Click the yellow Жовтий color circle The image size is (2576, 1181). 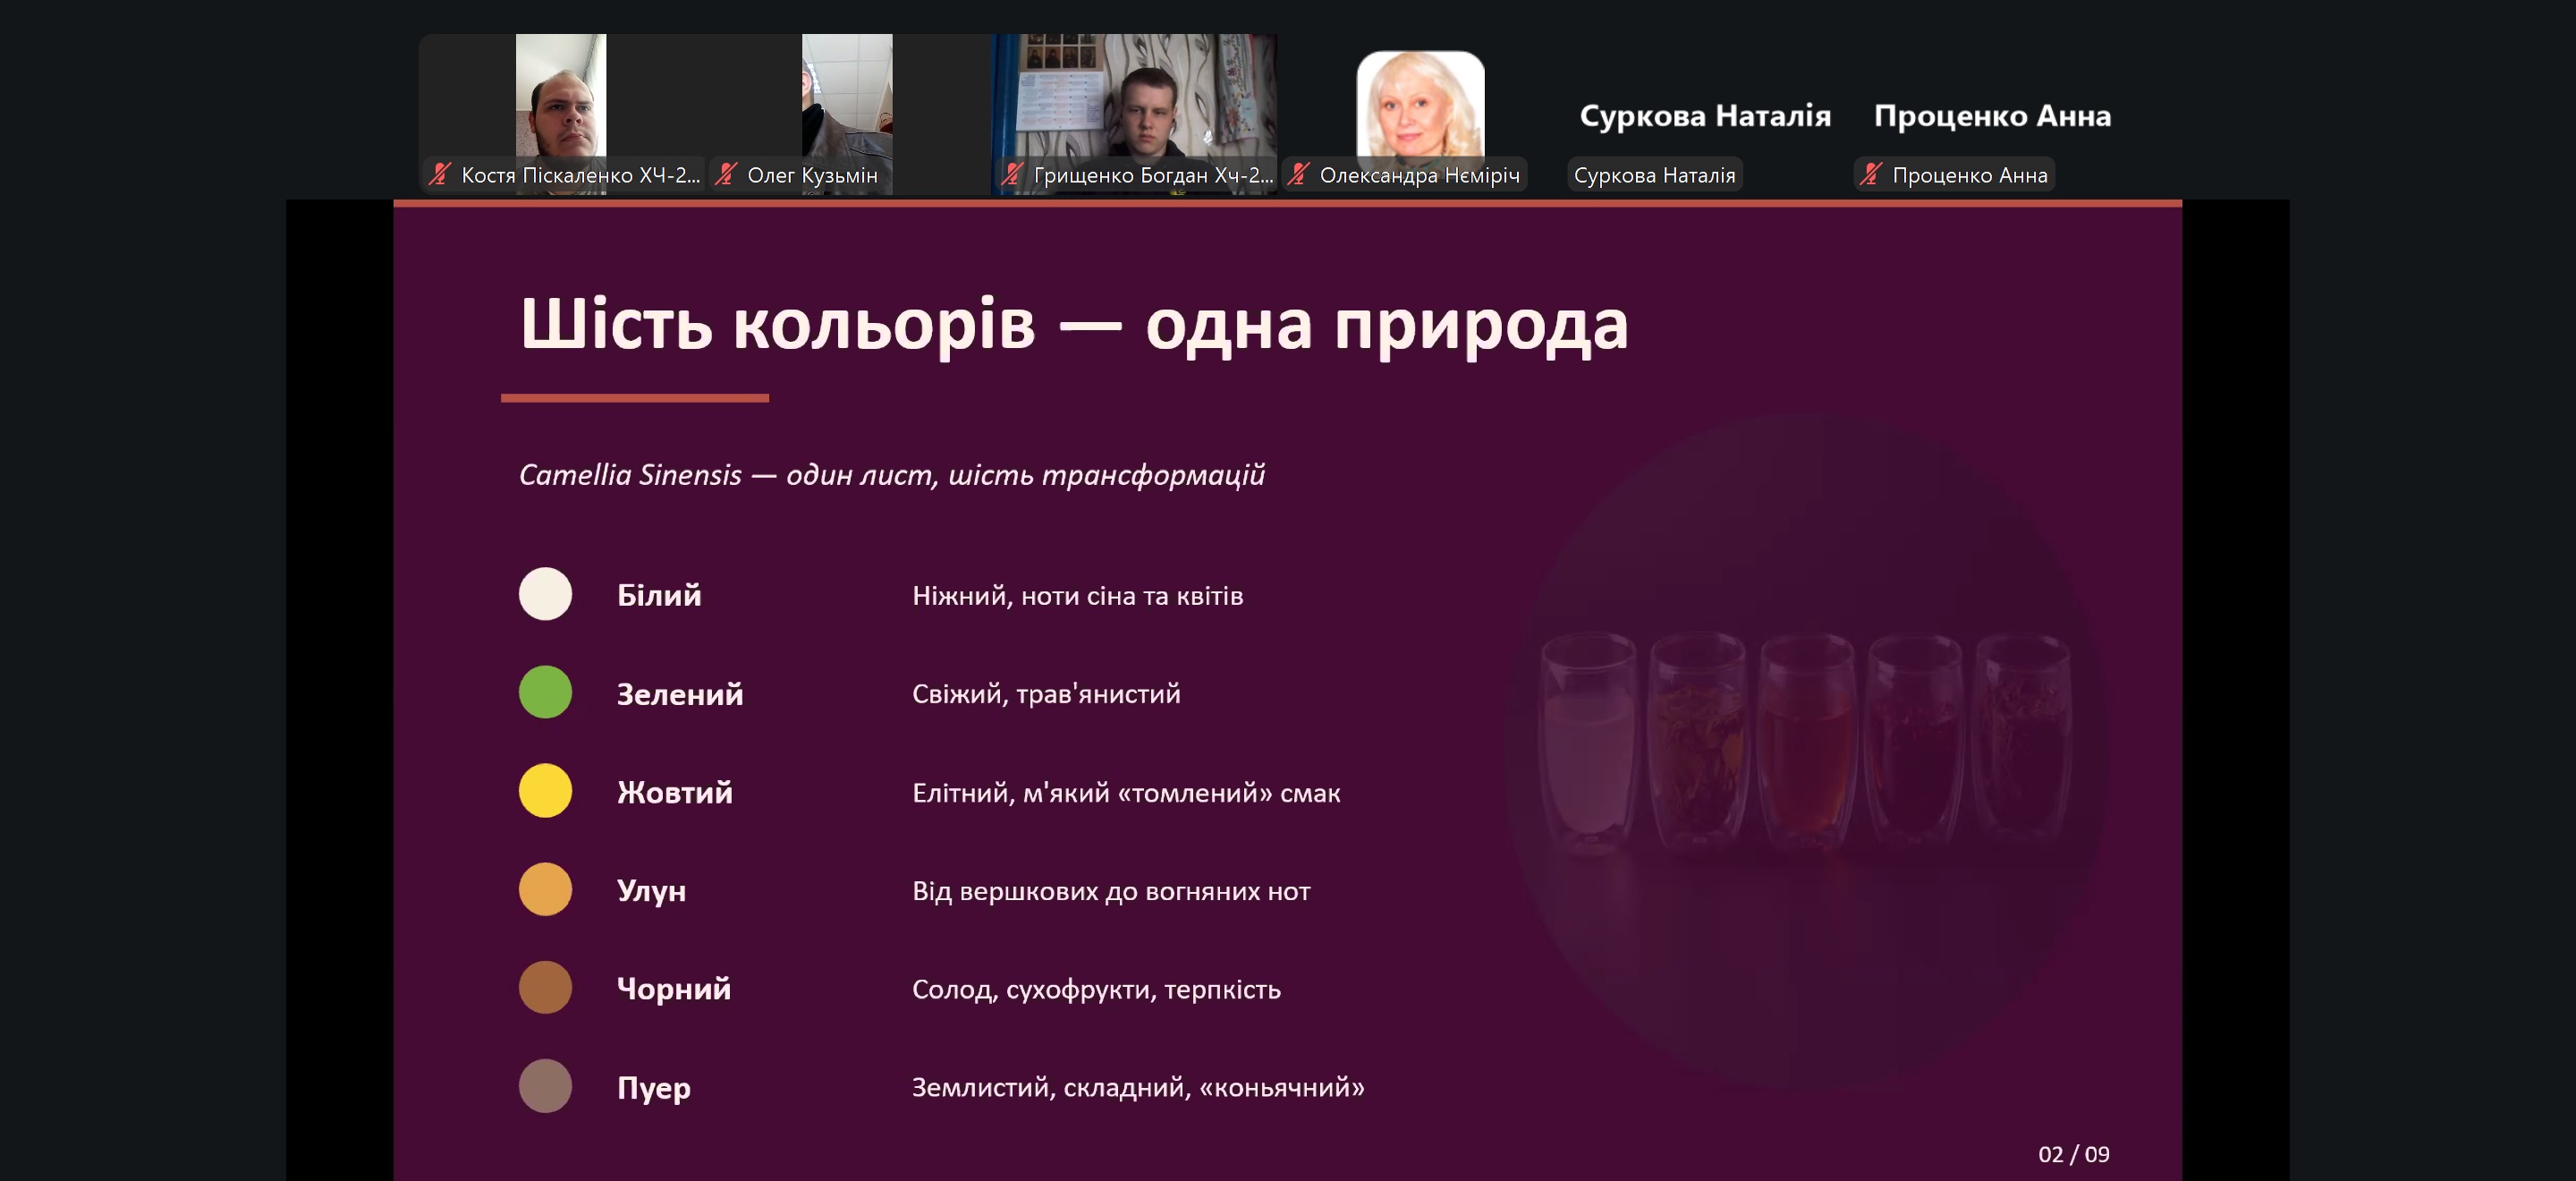(545, 791)
